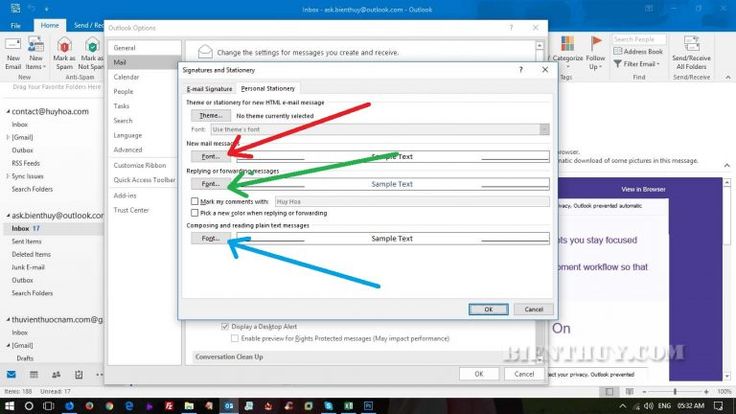Switch to Mail view in navigation bar

(11, 375)
